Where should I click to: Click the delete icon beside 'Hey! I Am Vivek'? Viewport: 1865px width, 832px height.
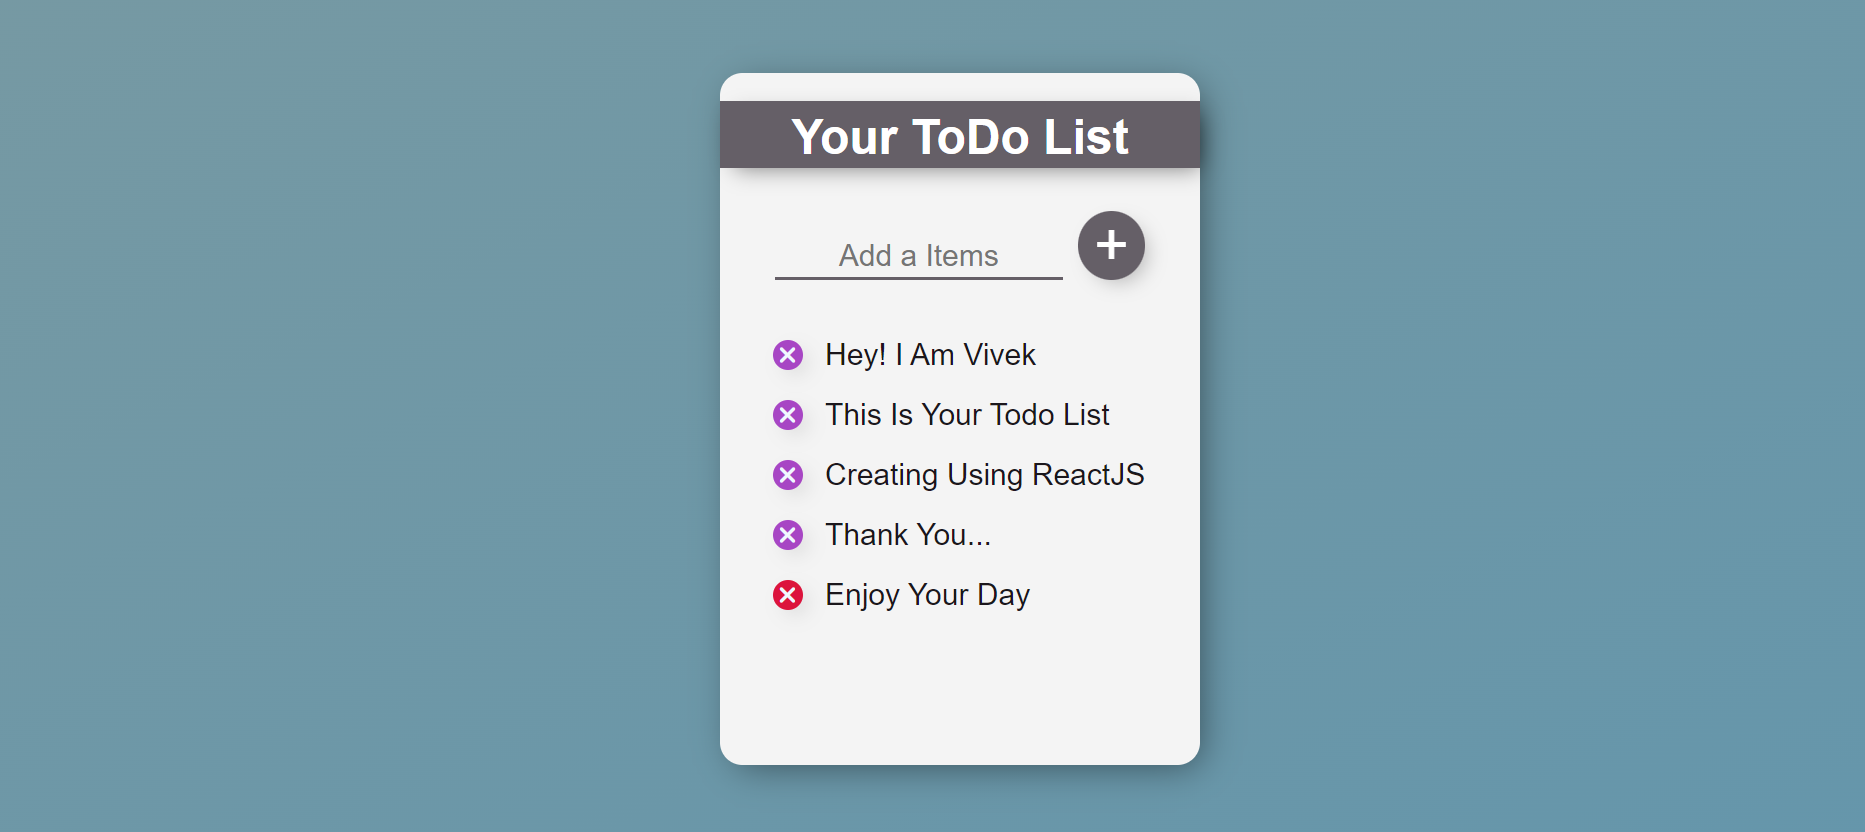pyautogui.click(x=789, y=355)
